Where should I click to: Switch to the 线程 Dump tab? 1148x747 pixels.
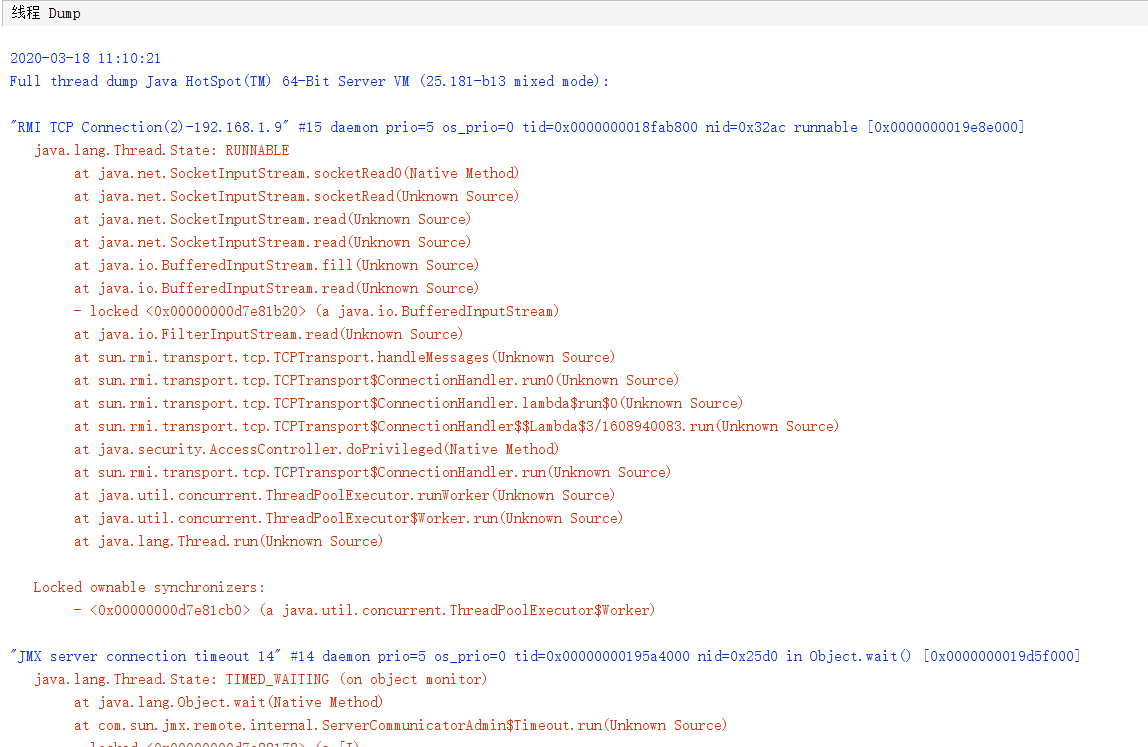click(x=45, y=13)
